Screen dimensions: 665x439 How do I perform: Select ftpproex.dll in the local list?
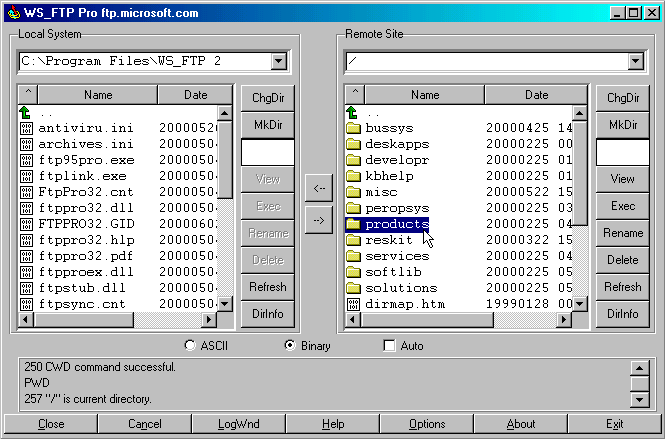click(x=86, y=272)
